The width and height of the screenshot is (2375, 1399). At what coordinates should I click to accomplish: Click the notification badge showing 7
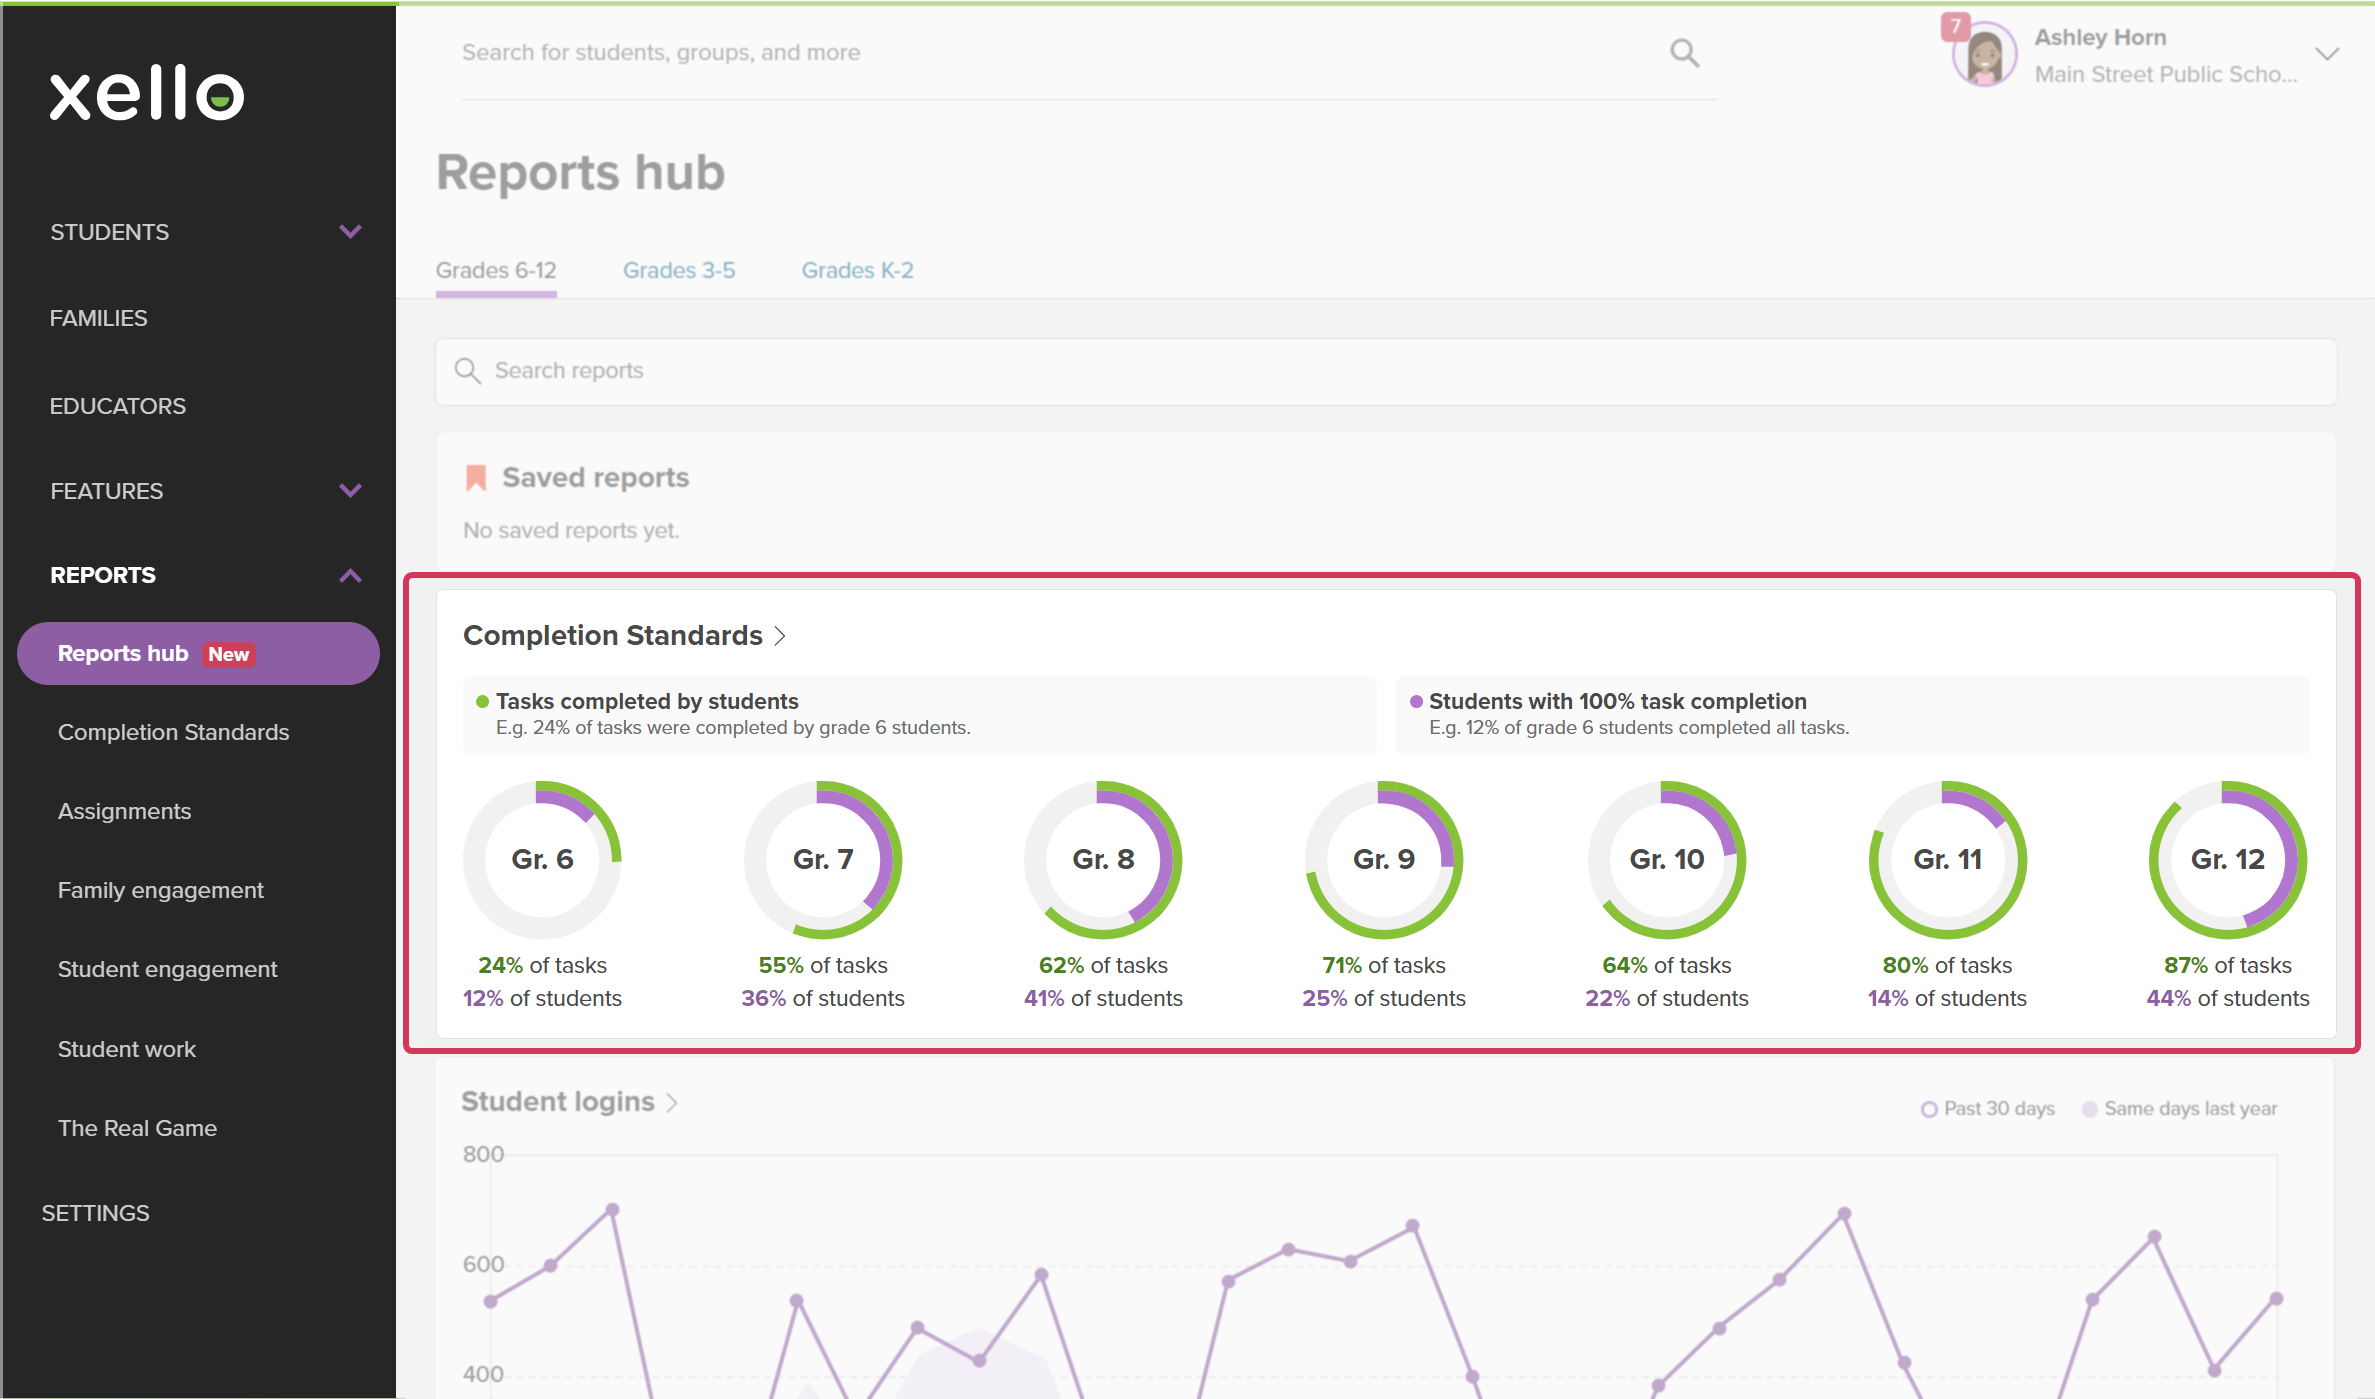[x=1955, y=27]
